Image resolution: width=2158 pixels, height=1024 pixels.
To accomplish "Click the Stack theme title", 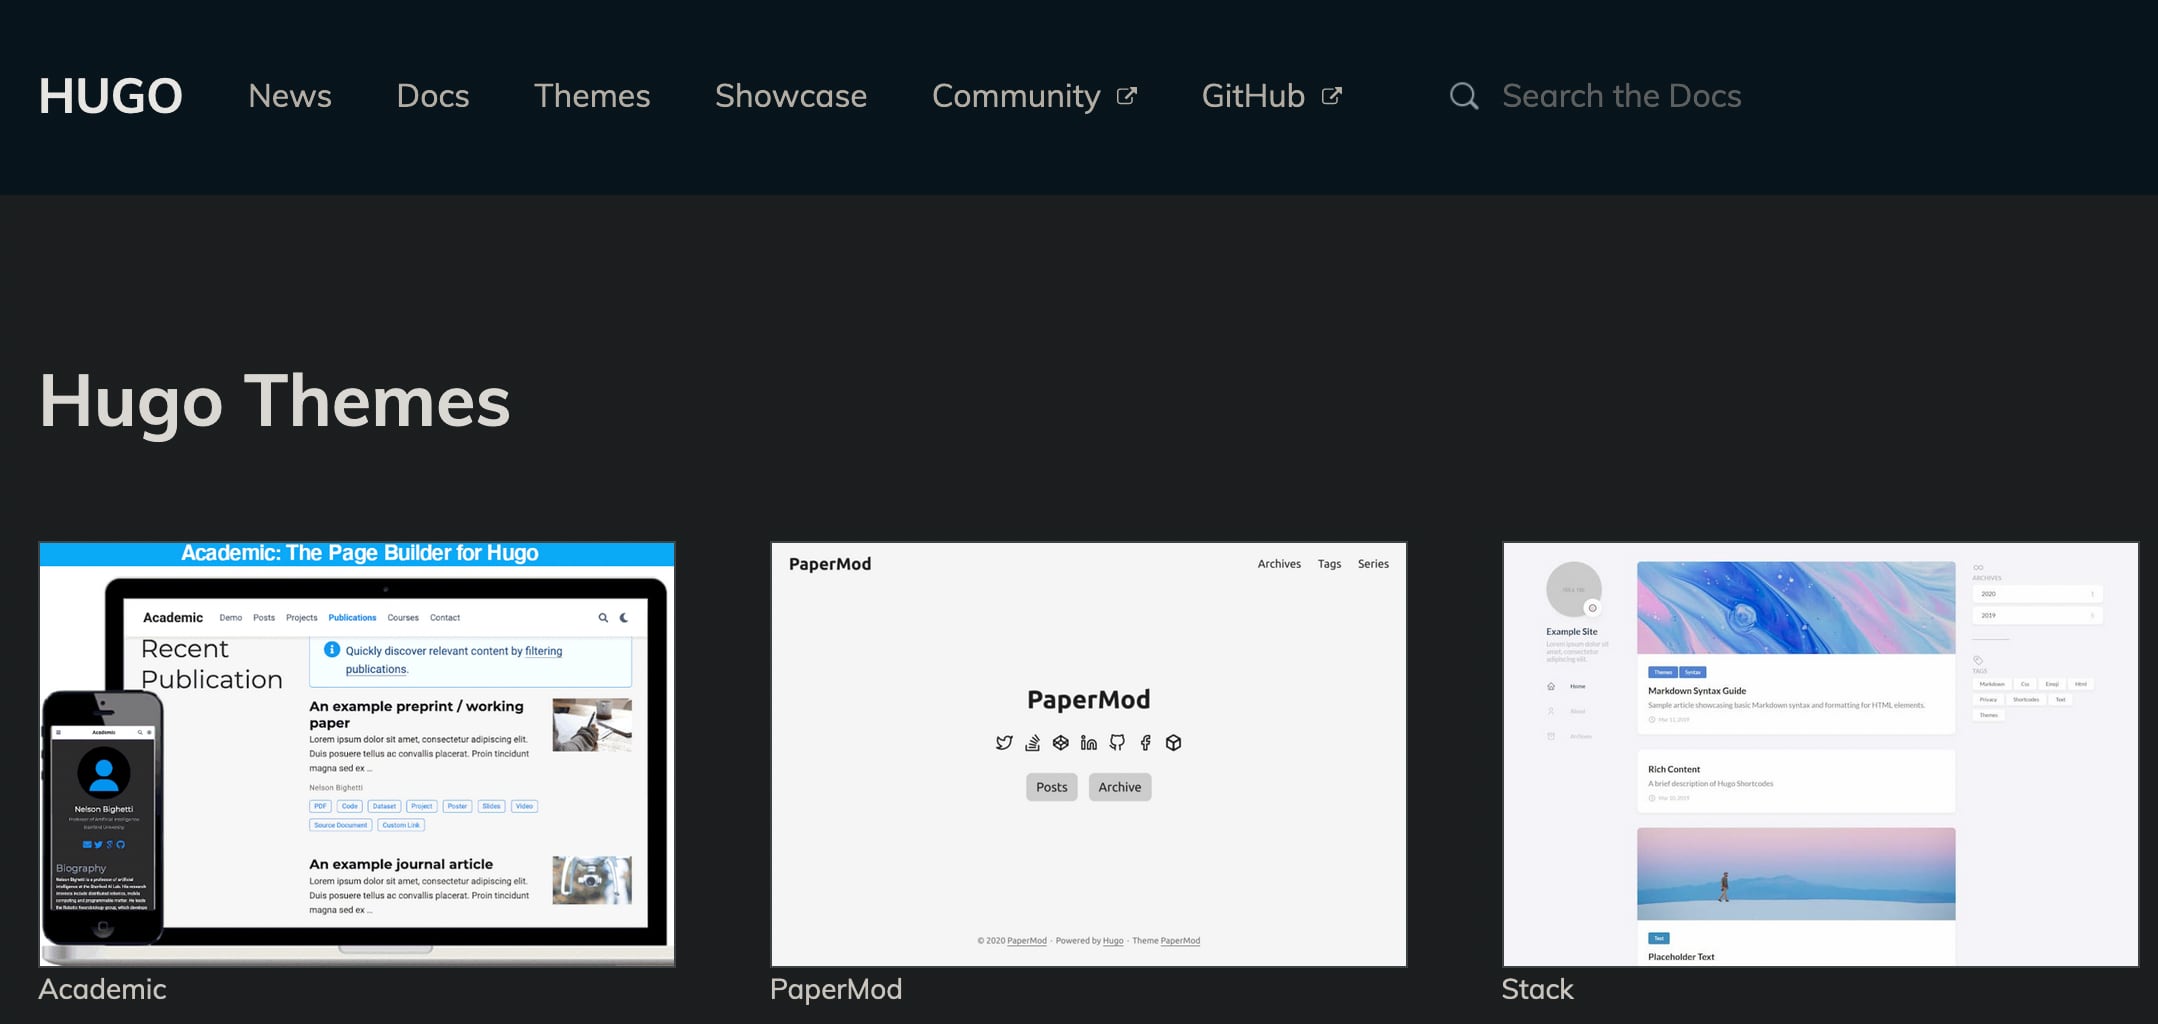I will click(1537, 989).
